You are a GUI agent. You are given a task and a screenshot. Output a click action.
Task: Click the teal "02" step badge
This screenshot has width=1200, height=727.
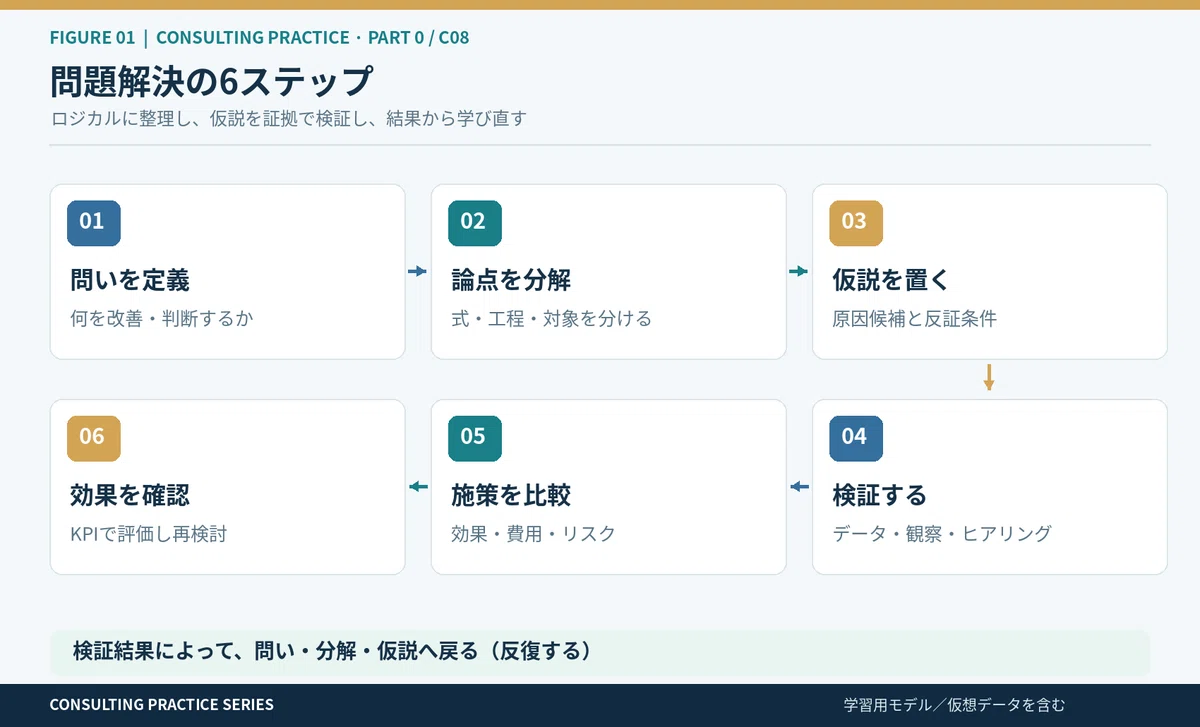474,223
